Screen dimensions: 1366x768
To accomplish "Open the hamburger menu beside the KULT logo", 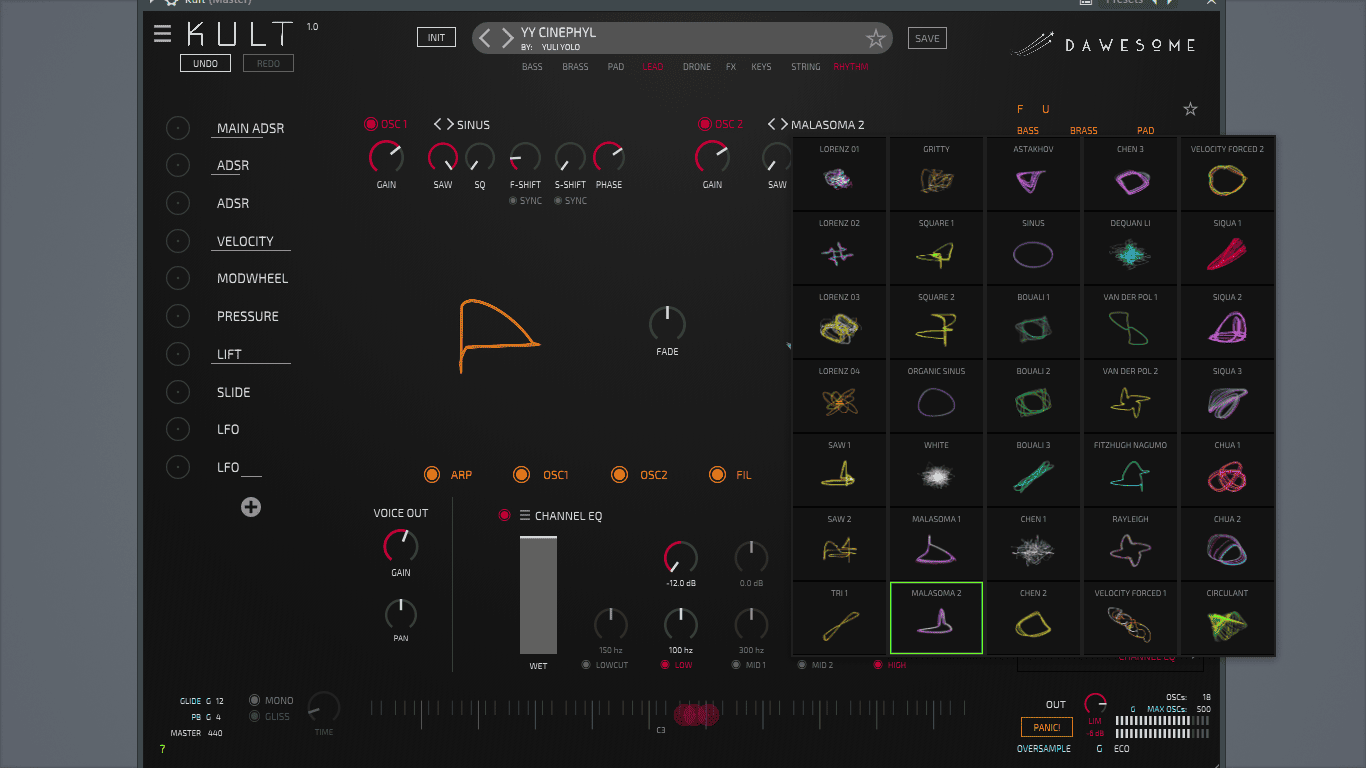I will tap(162, 34).
